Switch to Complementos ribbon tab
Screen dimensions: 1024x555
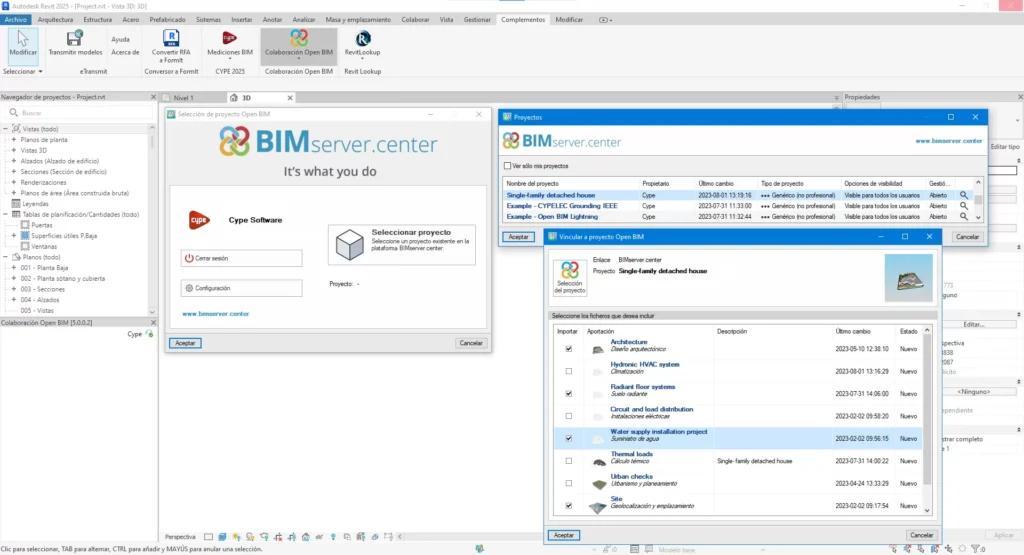tap(523, 20)
